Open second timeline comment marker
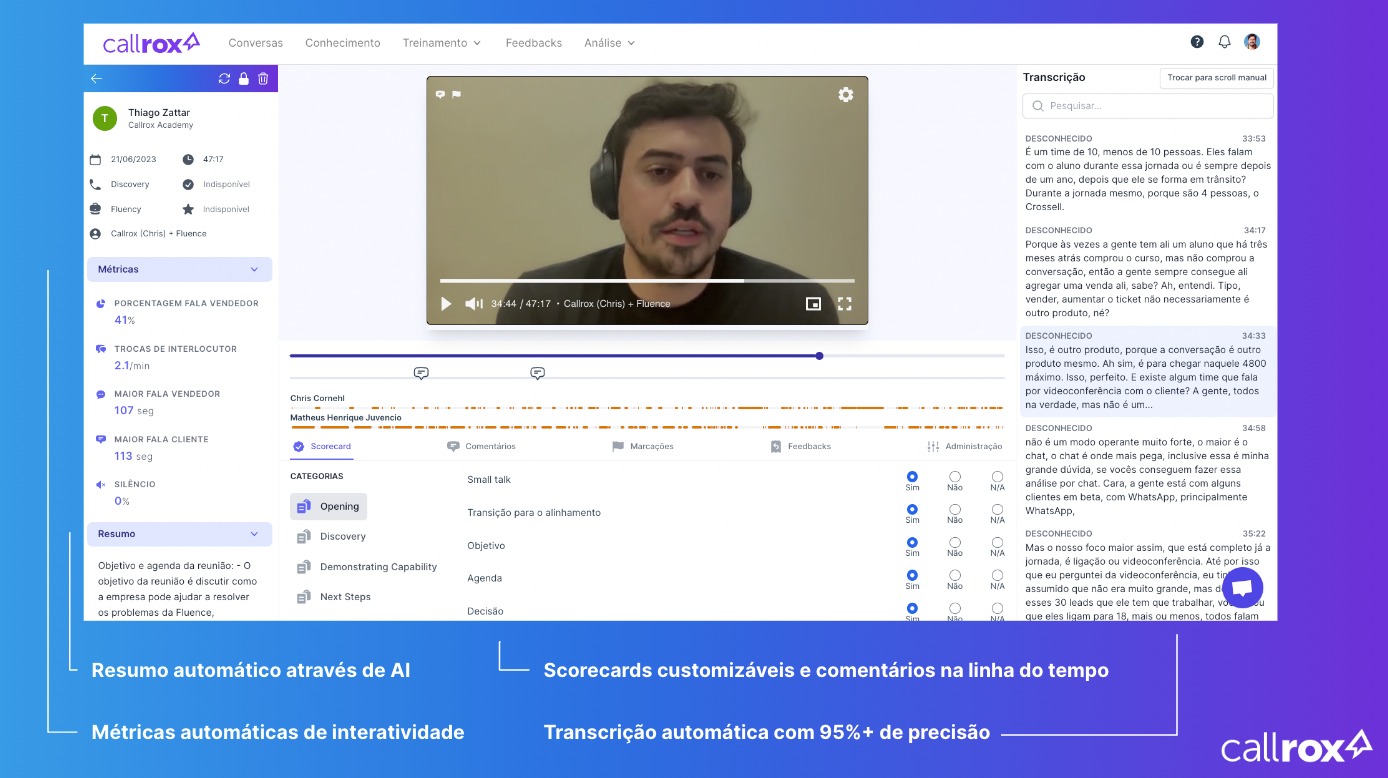The image size is (1388, 778). pos(537,373)
